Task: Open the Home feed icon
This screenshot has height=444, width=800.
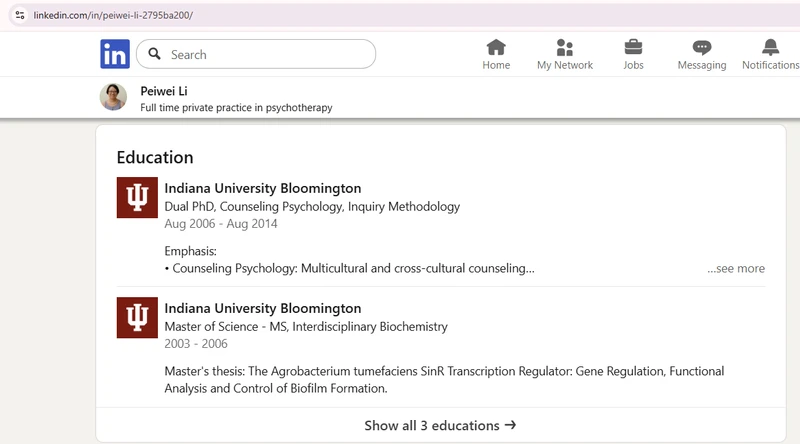Action: point(496,47)
